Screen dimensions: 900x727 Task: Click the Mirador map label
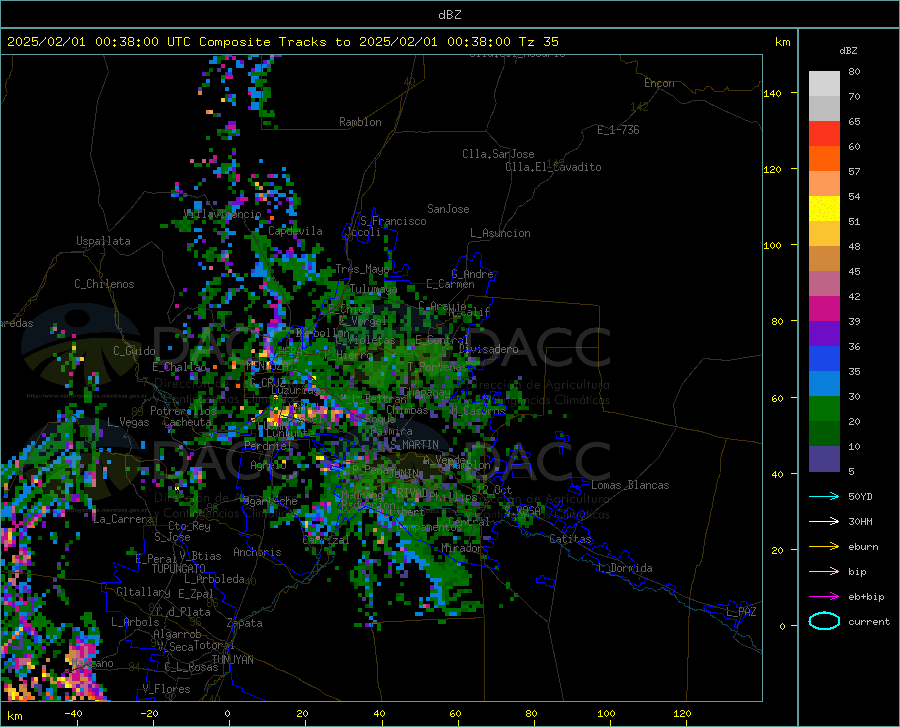coord(461,548)
